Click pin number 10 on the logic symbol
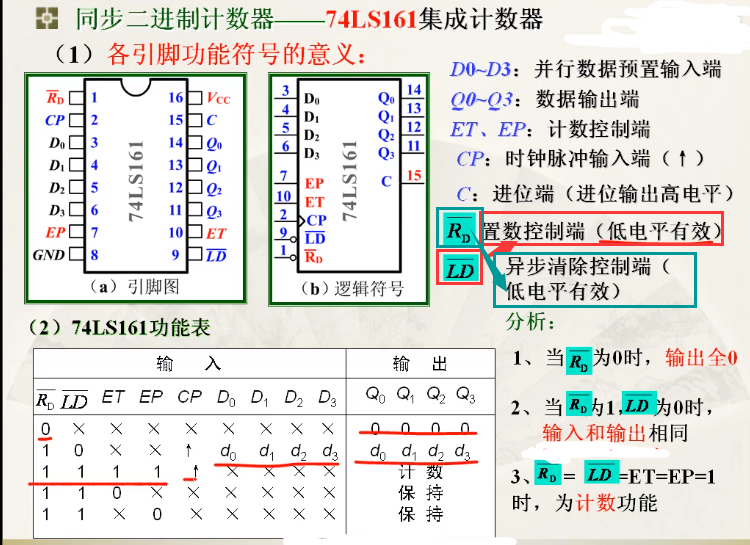The width and height of the screenshot is (750, 545). [x=284, y=196]
